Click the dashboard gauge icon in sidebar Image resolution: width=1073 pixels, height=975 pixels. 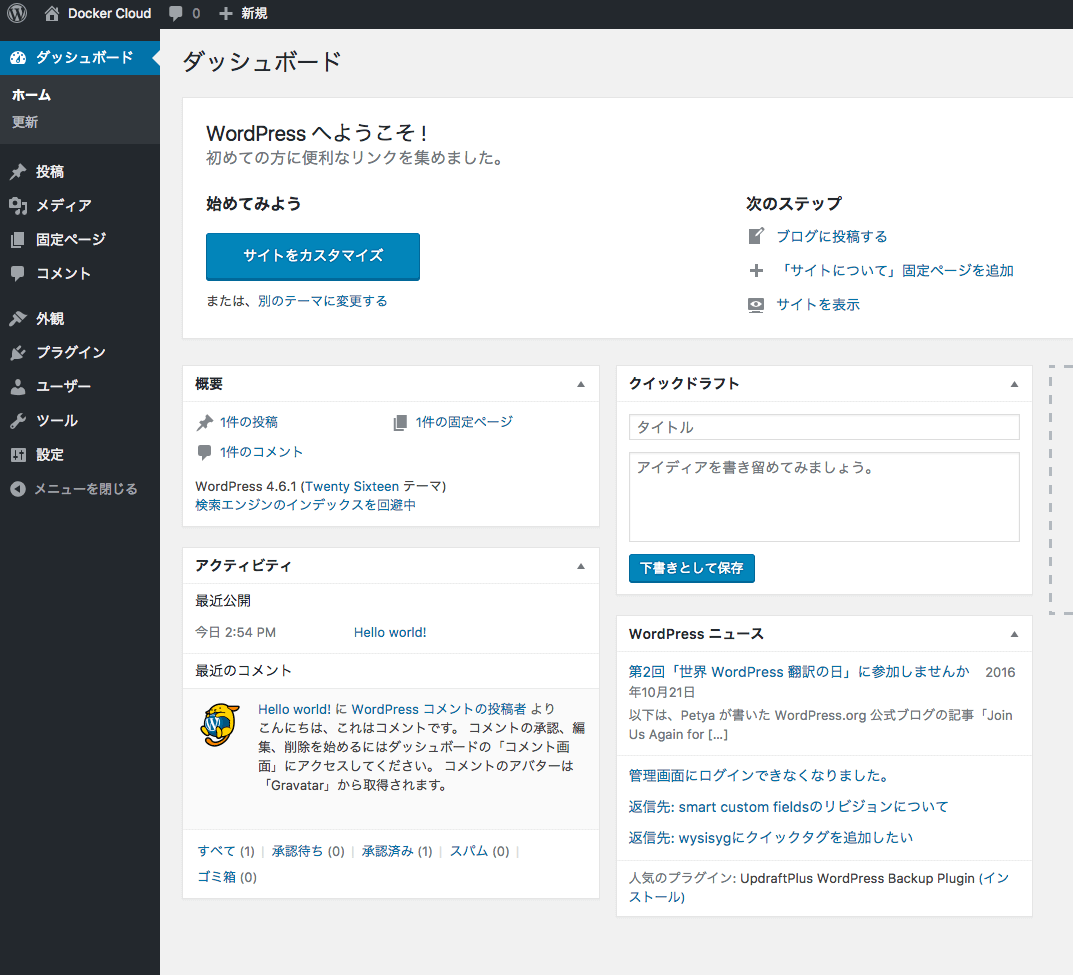pyautogui.click(x=18, y=57)
